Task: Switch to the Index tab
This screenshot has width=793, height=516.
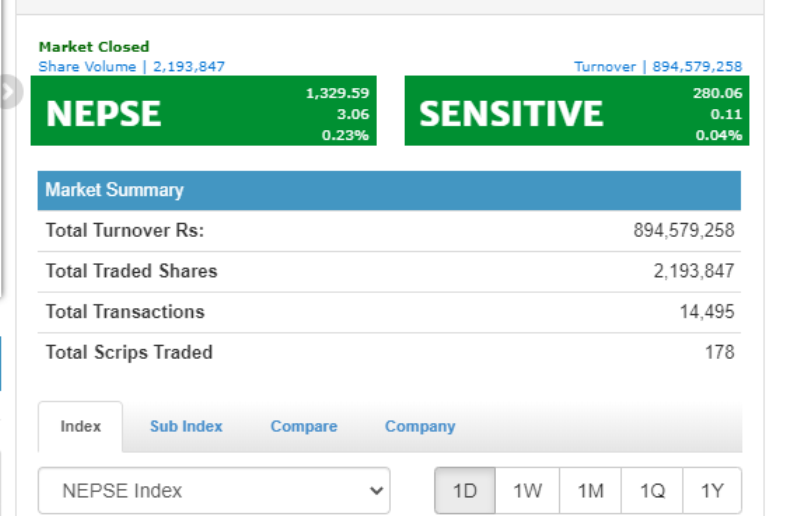Action: (80, 426)
